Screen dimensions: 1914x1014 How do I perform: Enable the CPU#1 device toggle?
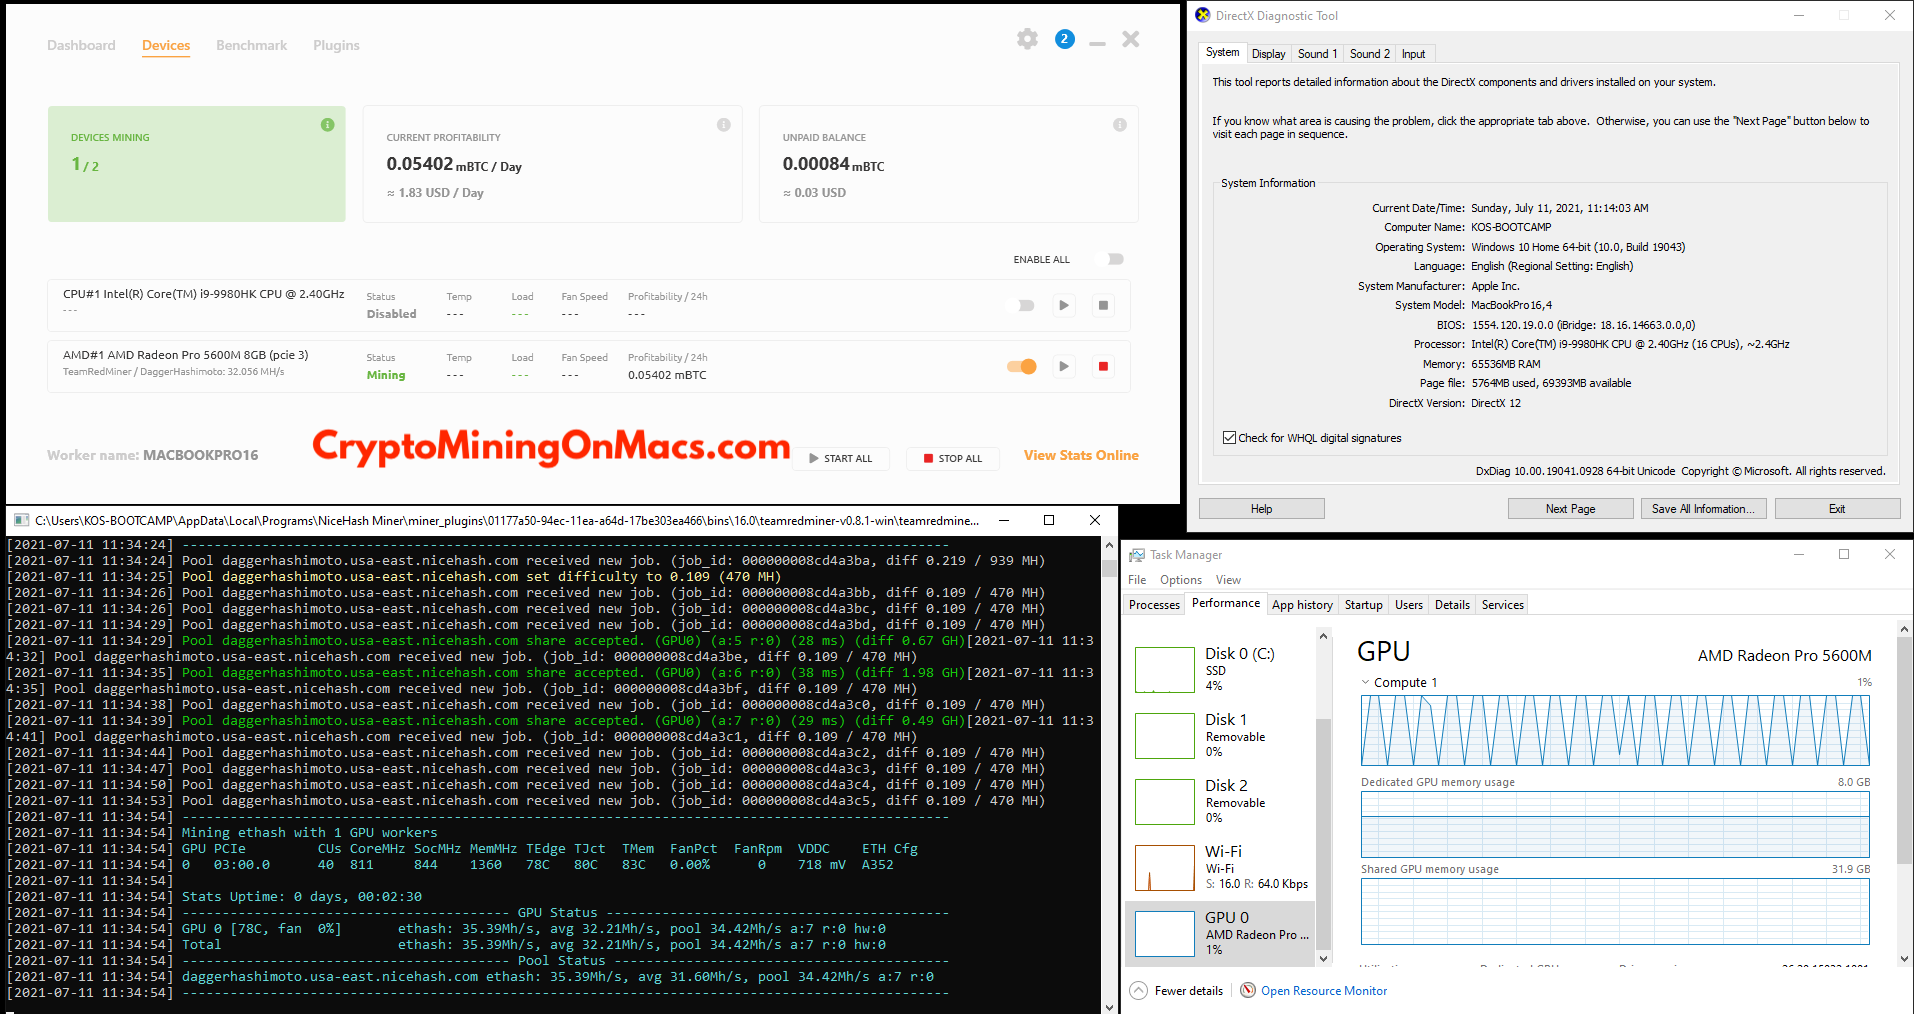(x=1023, y=305)
